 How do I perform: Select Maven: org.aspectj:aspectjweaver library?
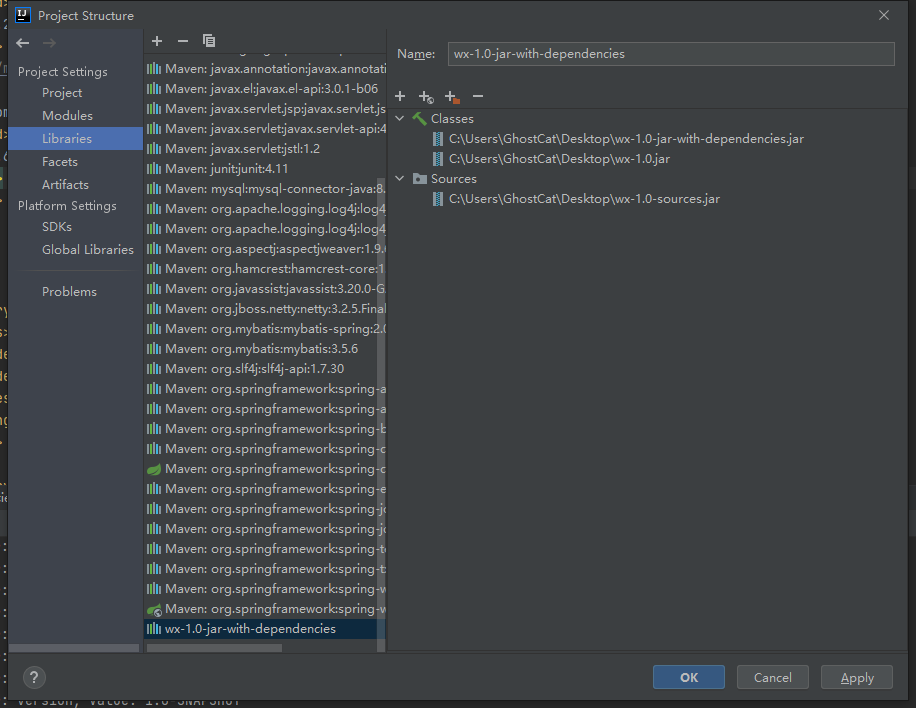pos(265,249)
